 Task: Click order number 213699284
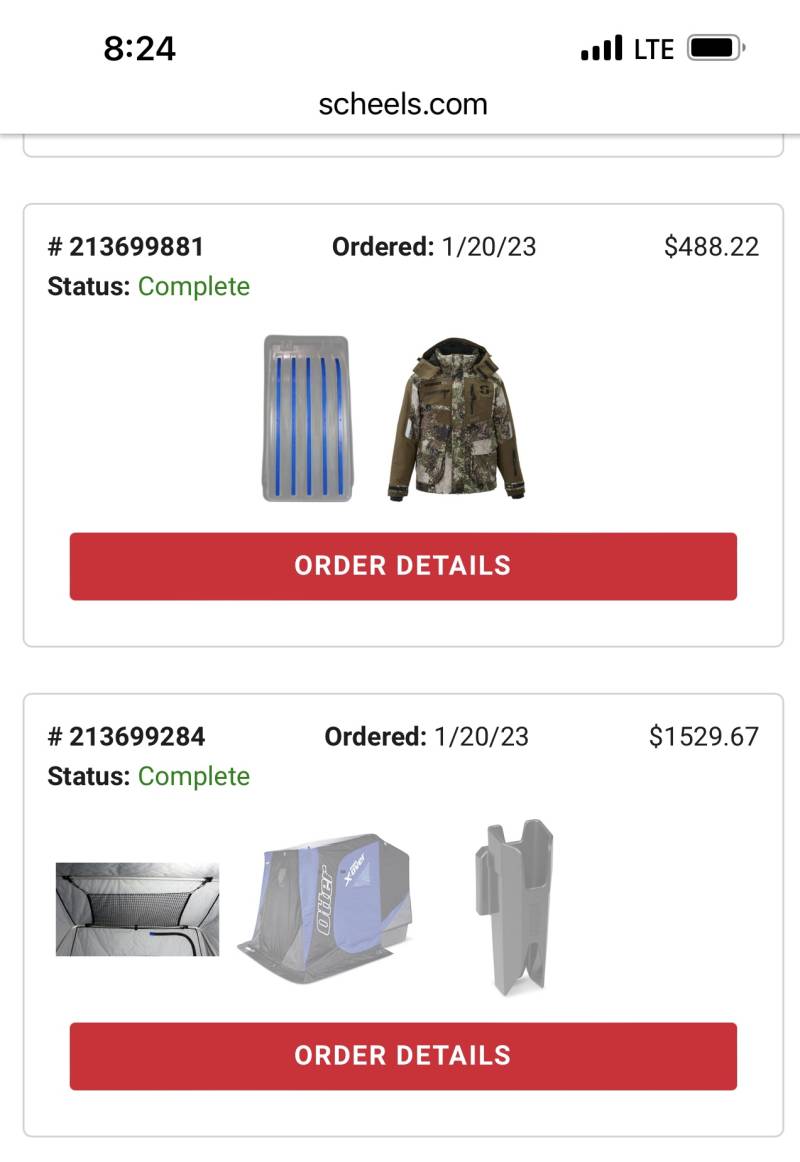point(126,737)
